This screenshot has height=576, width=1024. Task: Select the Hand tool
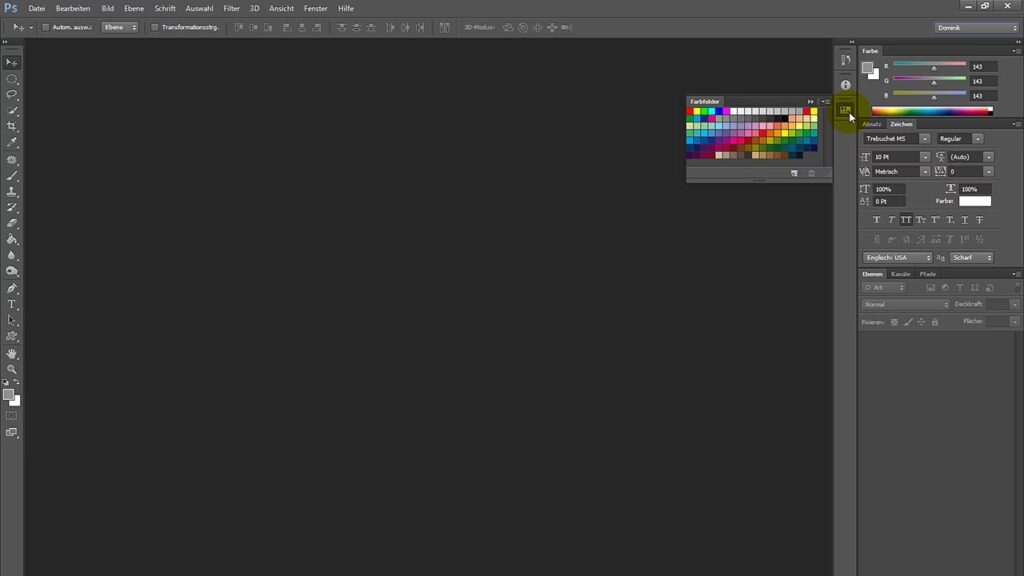click(x=12, y=353)
